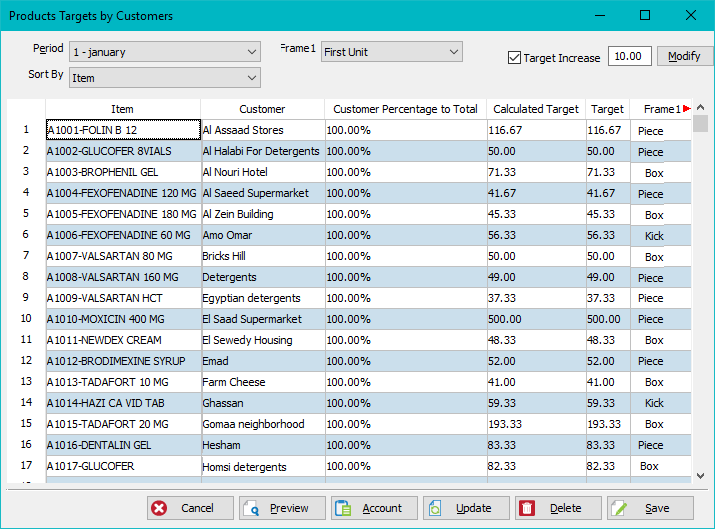The image size is (715, 529).
Task: Click the Modify button
Action: pos(684,56)
